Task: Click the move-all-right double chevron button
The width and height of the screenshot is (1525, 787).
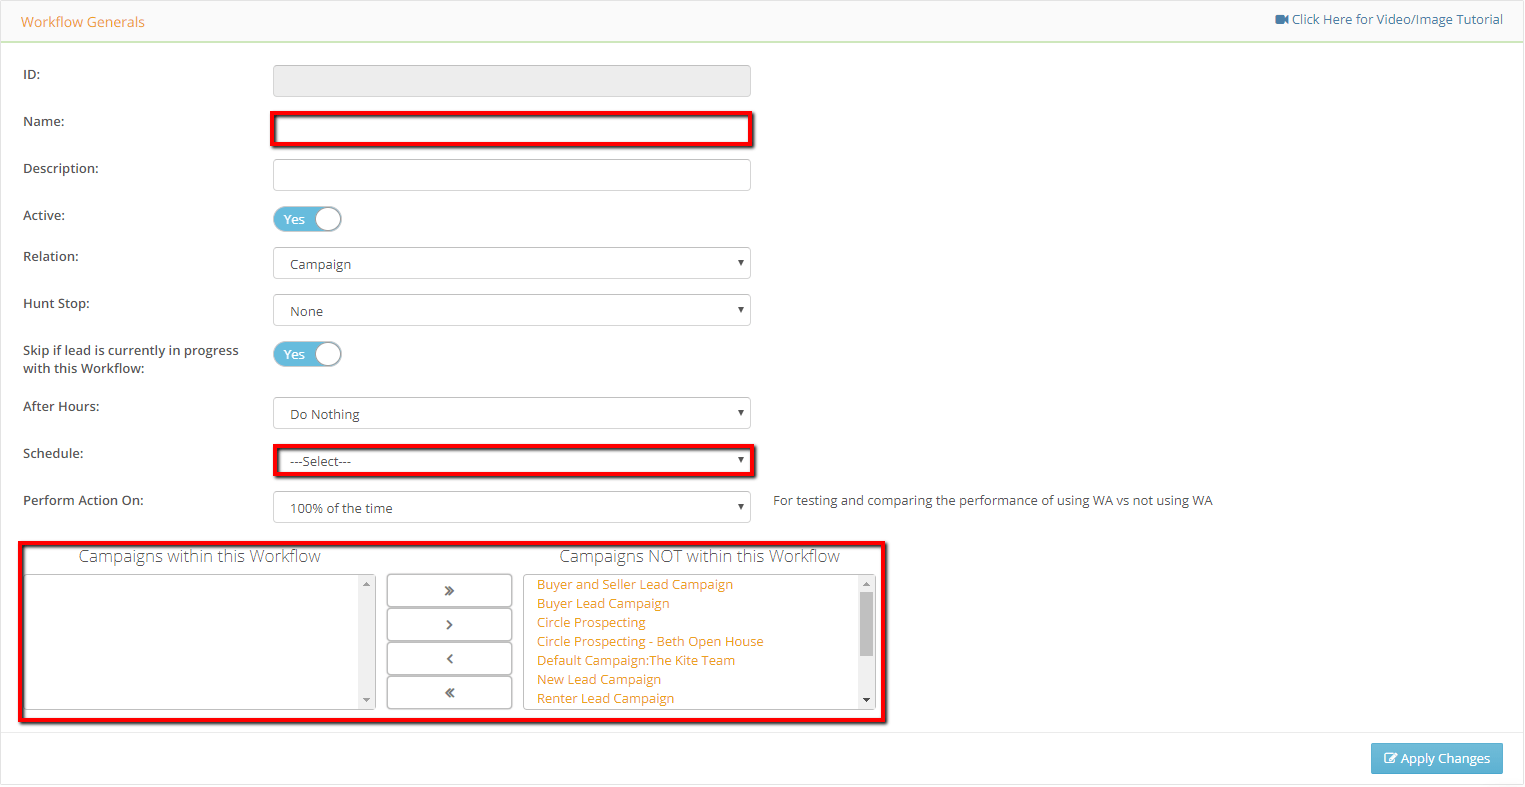Action: pos(449,591)
